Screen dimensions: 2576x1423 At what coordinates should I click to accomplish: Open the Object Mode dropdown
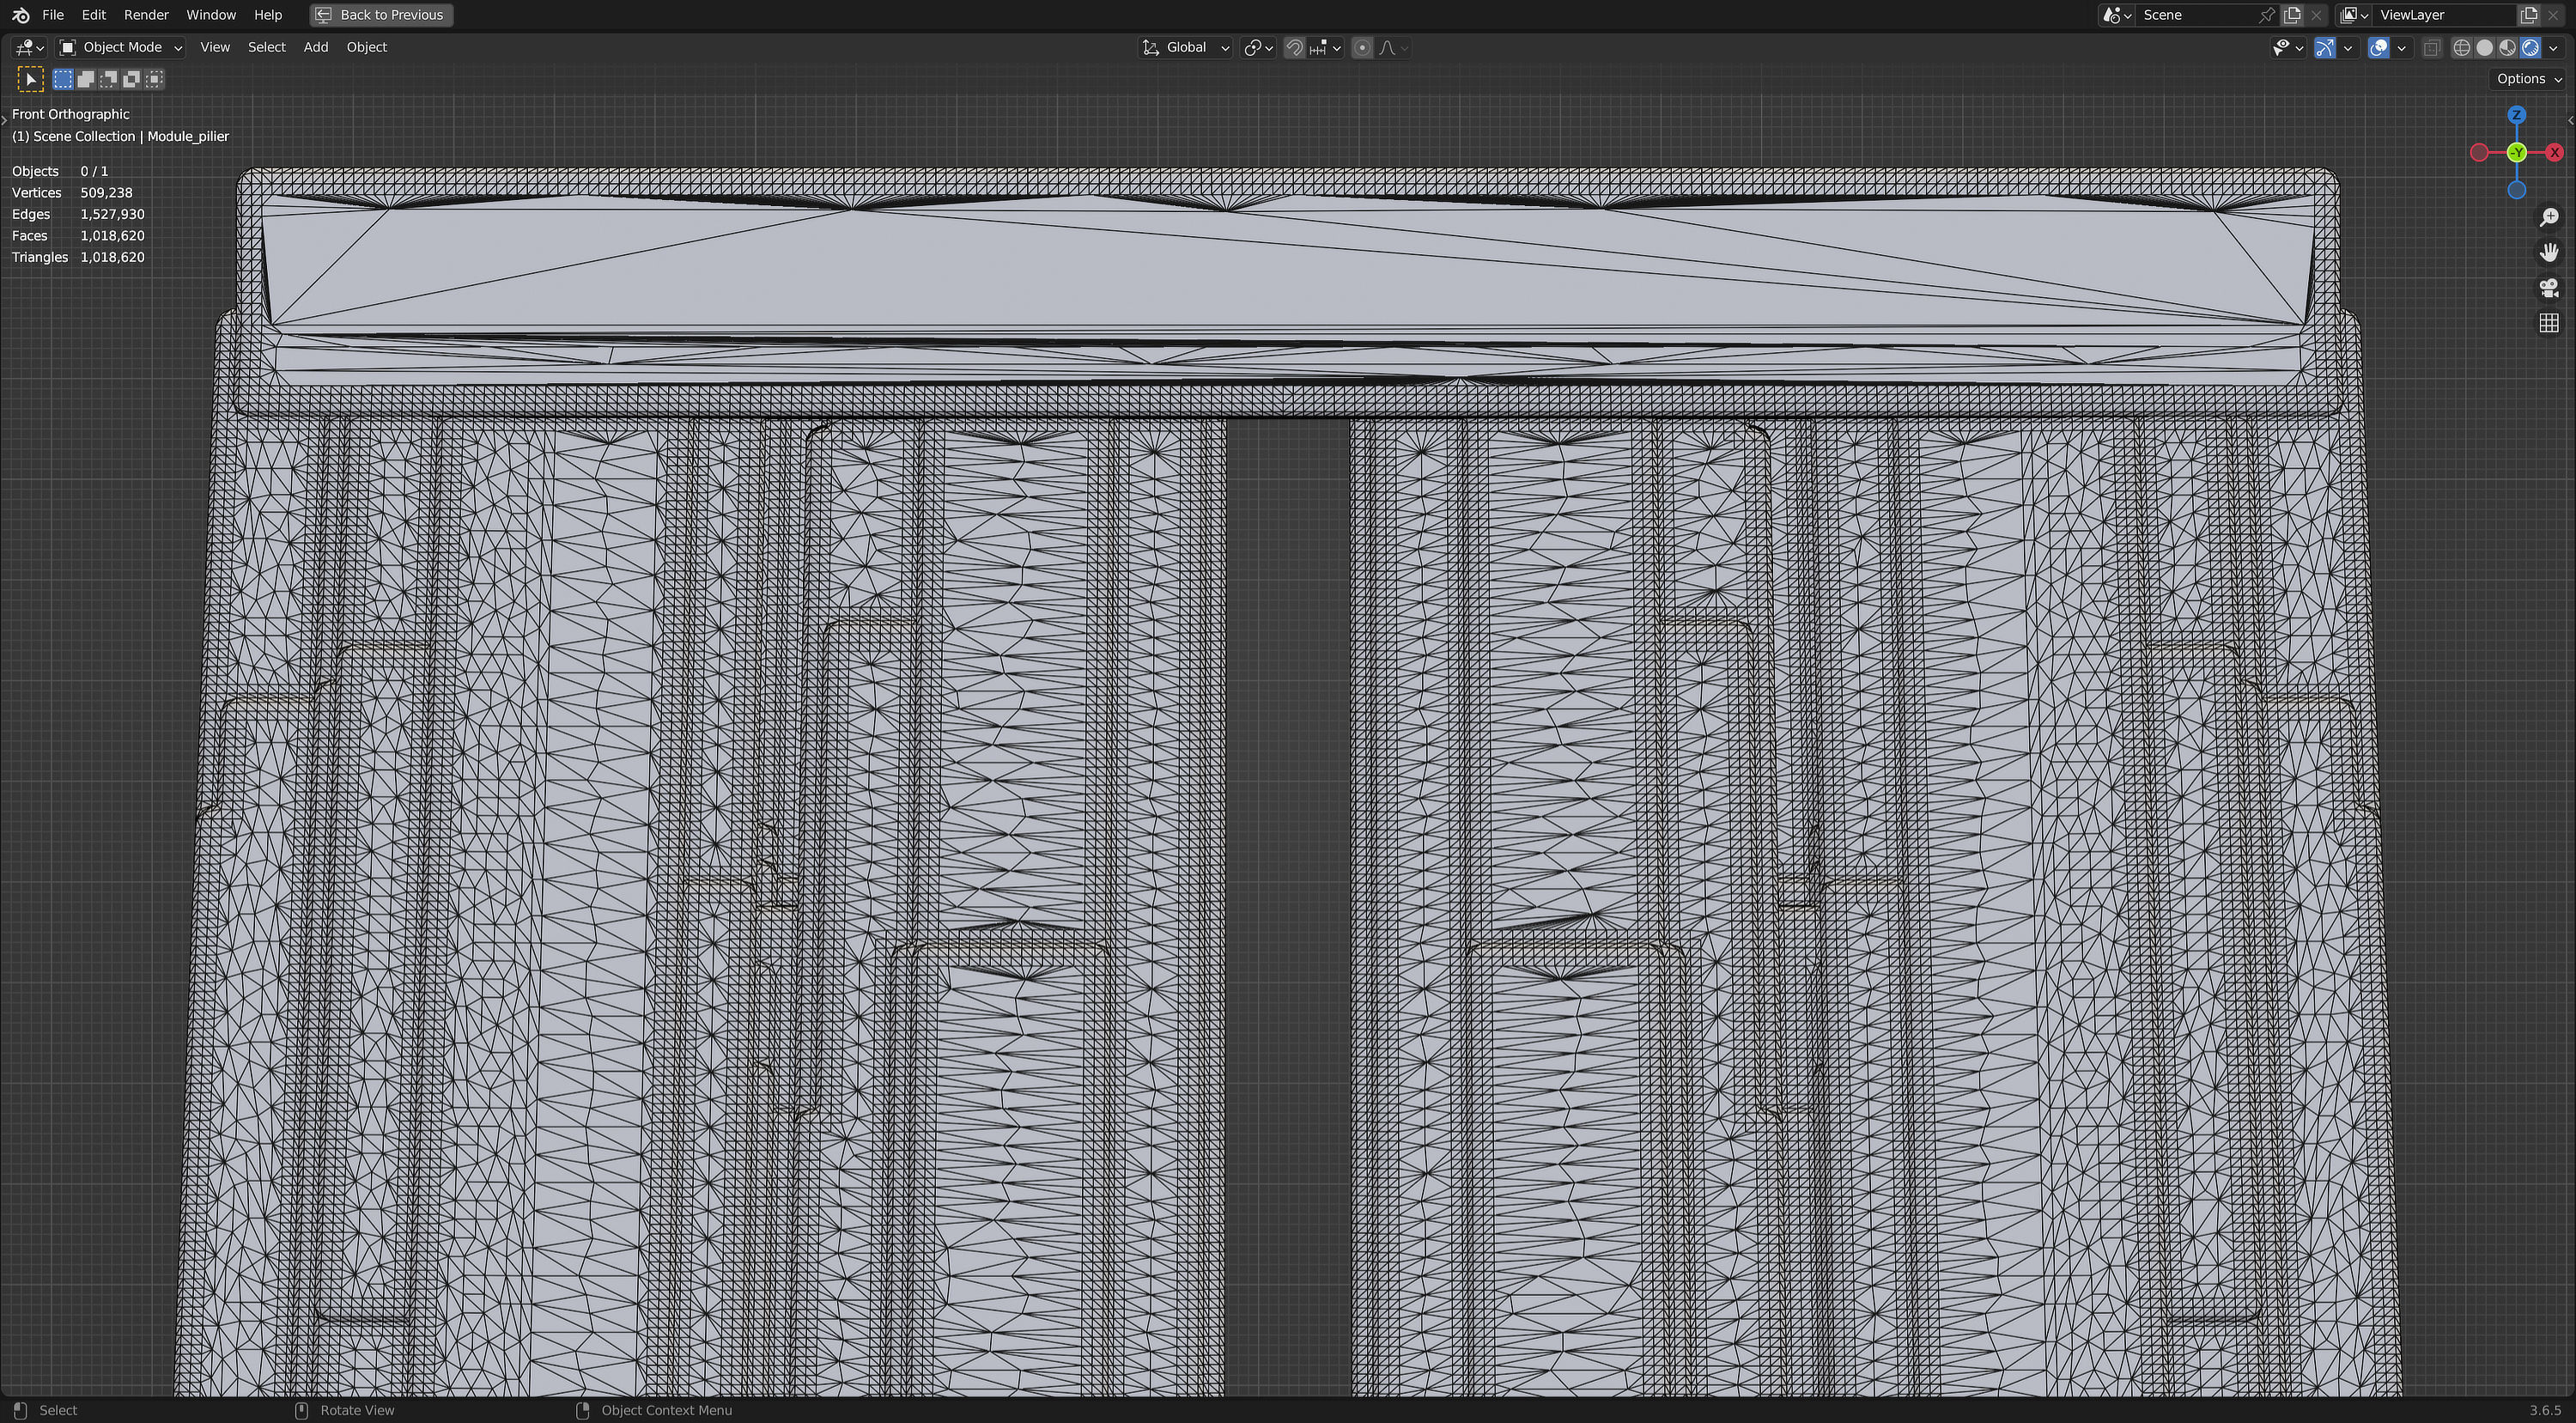coord(120,47)
